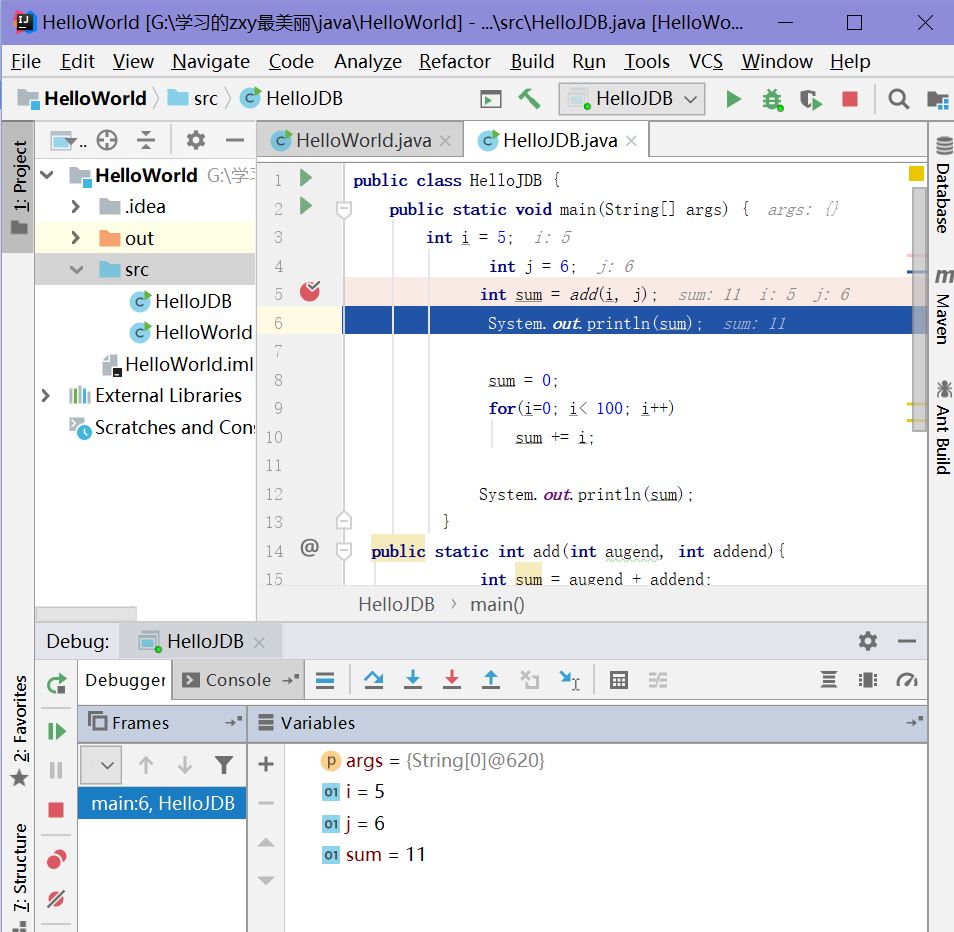954x932 pixels.
Task: Click the Step Into debugger icon
Action: pyautogui.click(x=413, y=680)
